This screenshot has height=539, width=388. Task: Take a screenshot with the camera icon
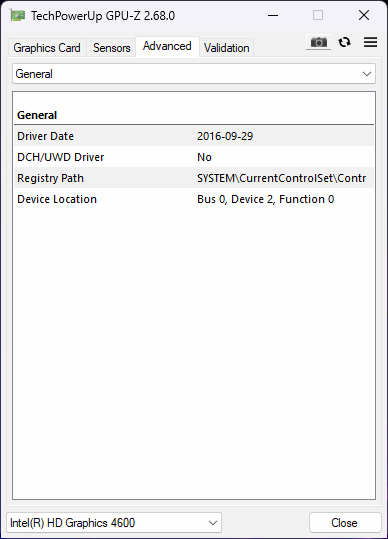[319, 43]
